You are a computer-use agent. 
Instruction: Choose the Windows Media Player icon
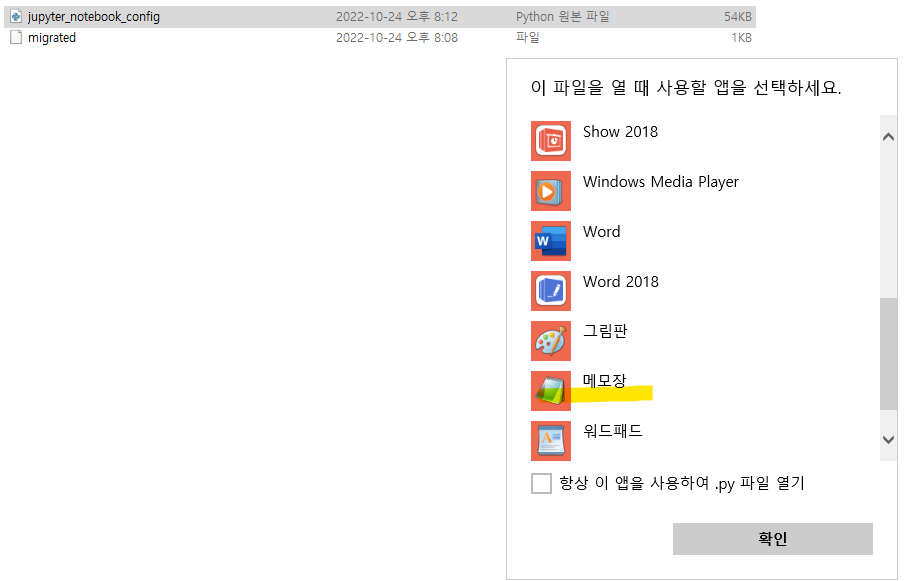pyautogui.click(x=551, y=191)
